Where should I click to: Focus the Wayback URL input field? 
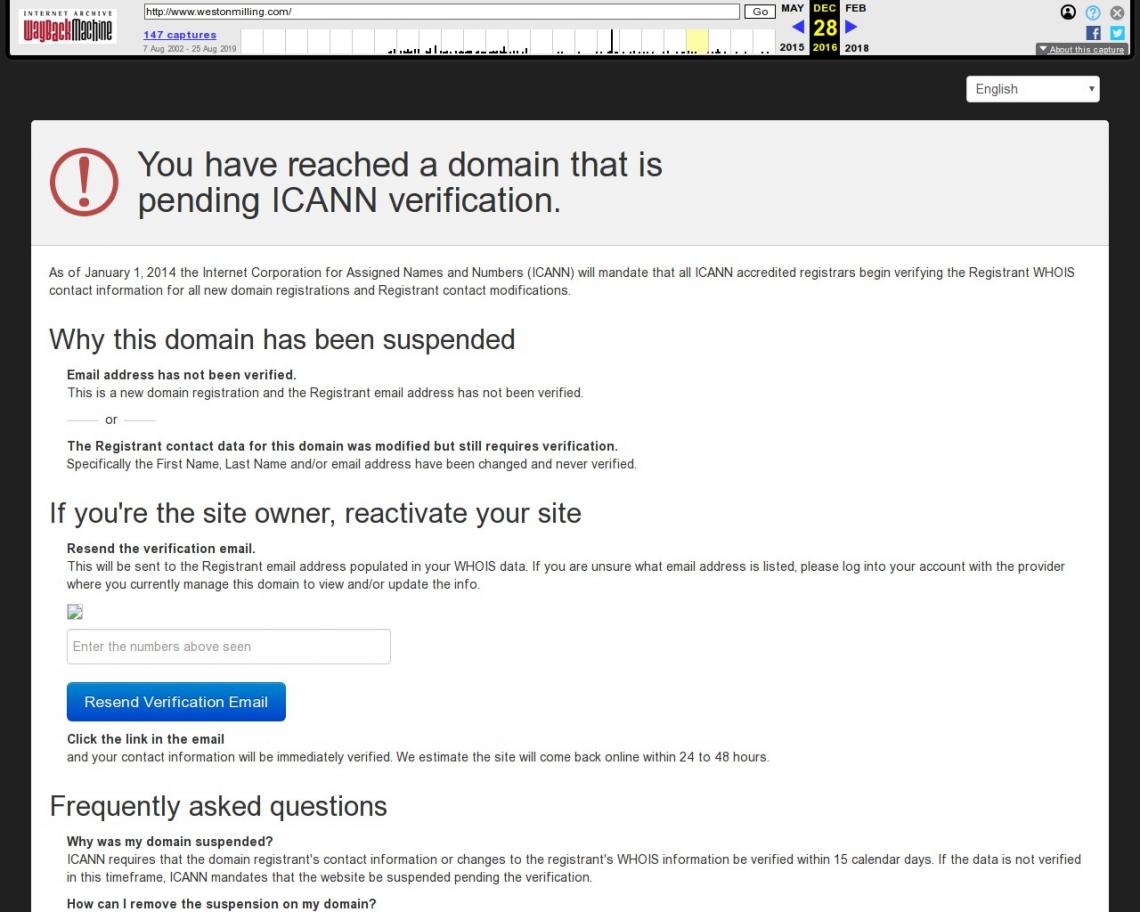click(441, 12)
